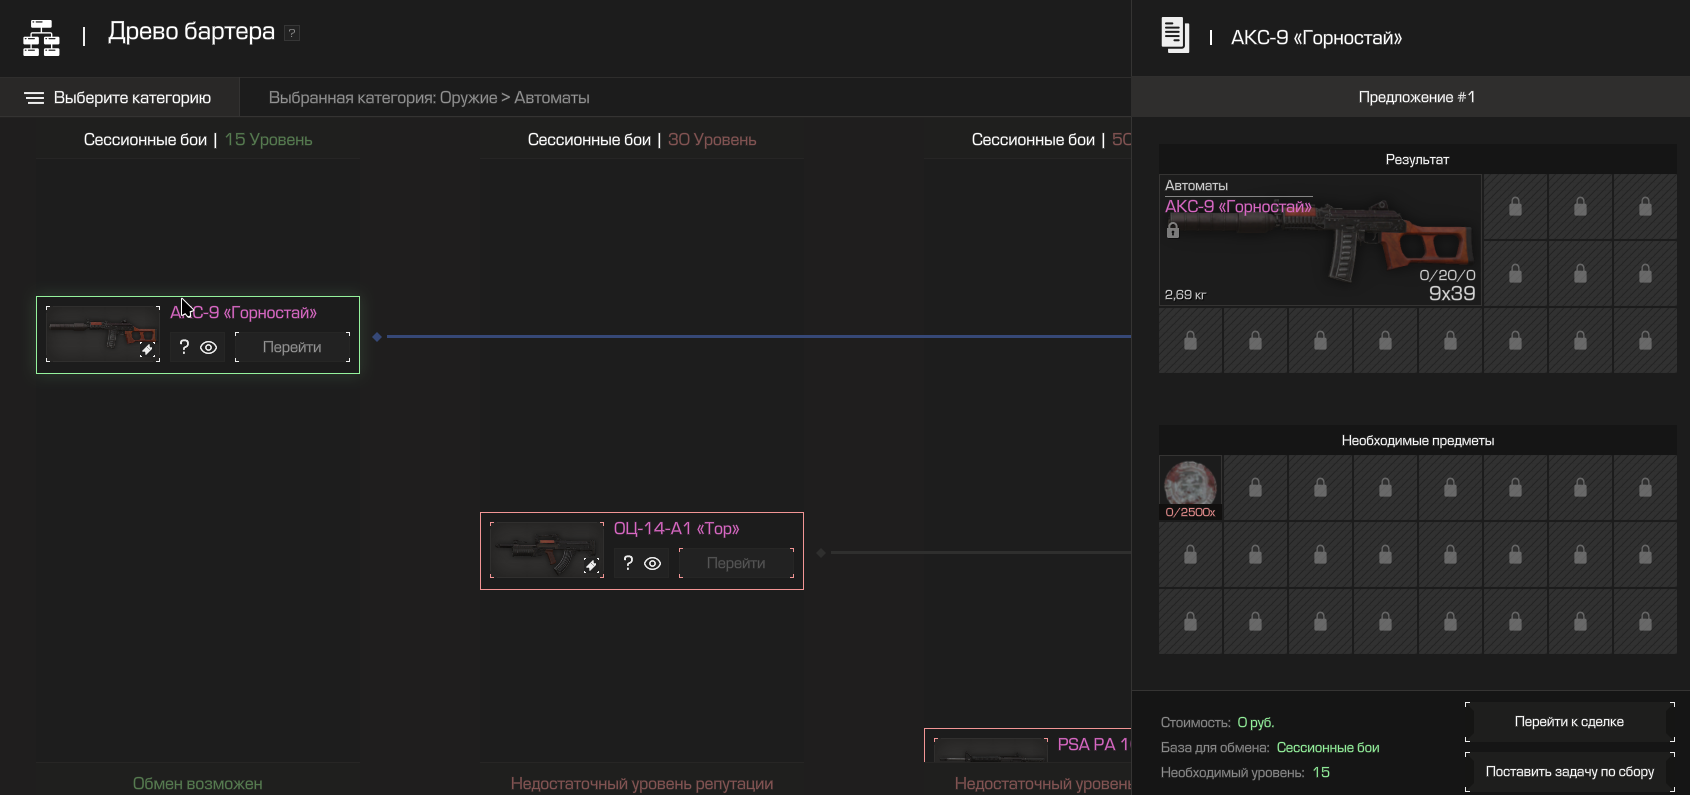Click the ОЦ-14-А1 «Тор» weapon thumbnail
The height and width of the screenshot is (795, 1690).
tap(545, 549)
